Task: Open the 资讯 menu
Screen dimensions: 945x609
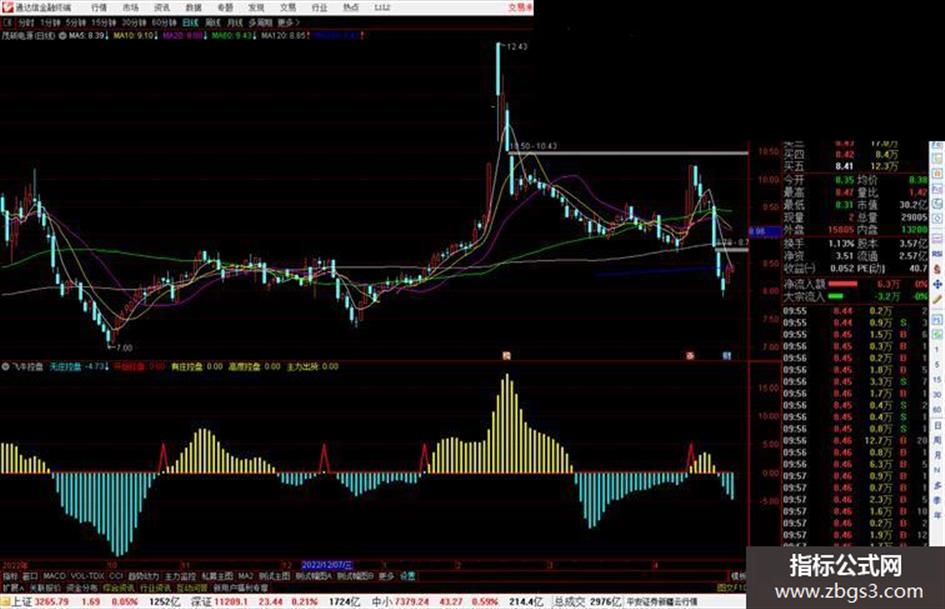Action: (x=162, y=7)
